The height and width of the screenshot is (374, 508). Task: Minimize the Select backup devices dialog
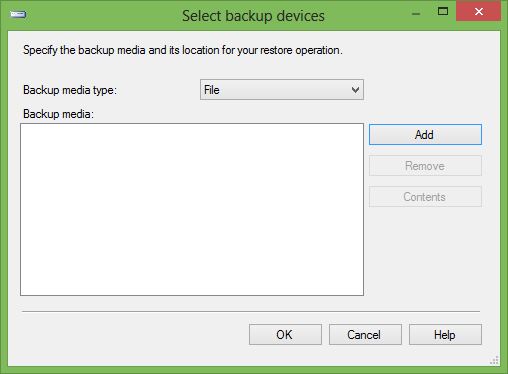[416, 13]
